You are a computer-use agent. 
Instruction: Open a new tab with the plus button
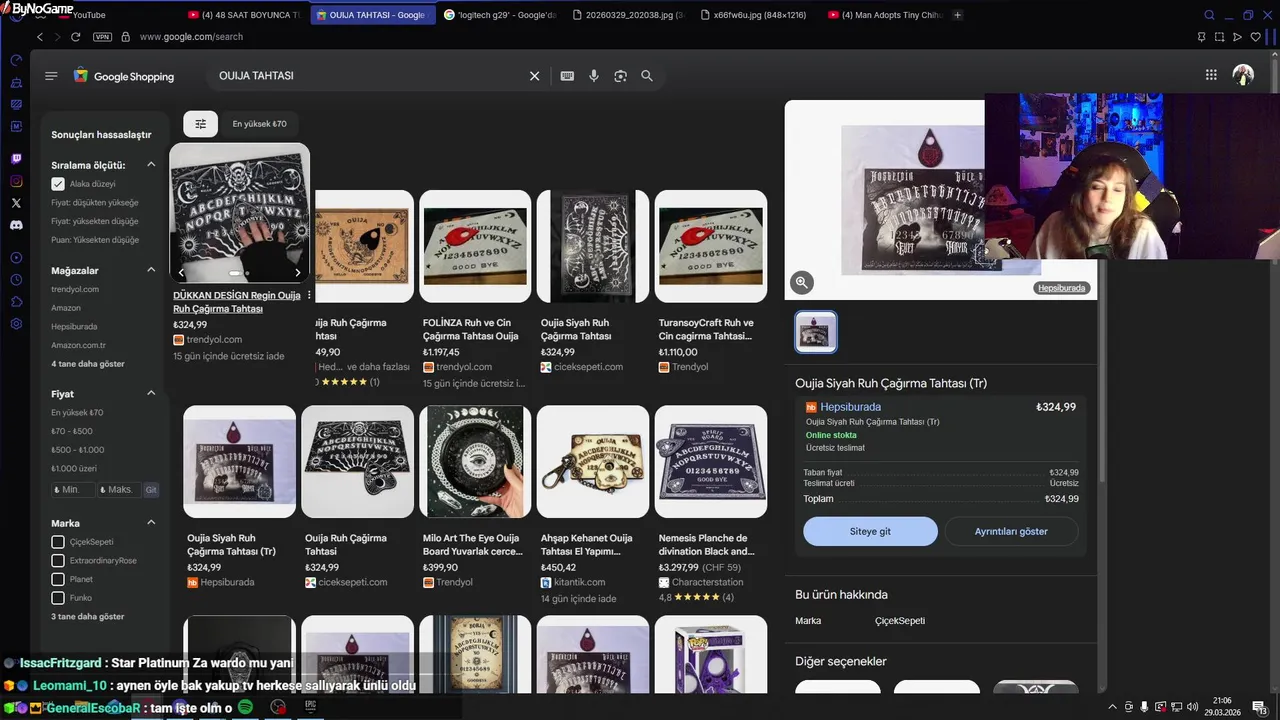pyautogui.click(x=958, y=15)
